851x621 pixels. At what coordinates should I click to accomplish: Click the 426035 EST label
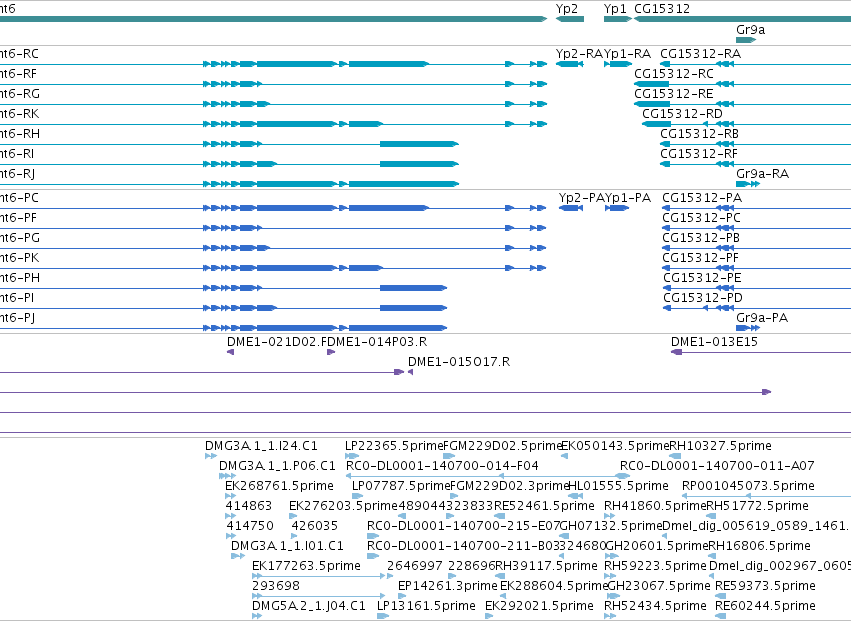coord(315,526)
